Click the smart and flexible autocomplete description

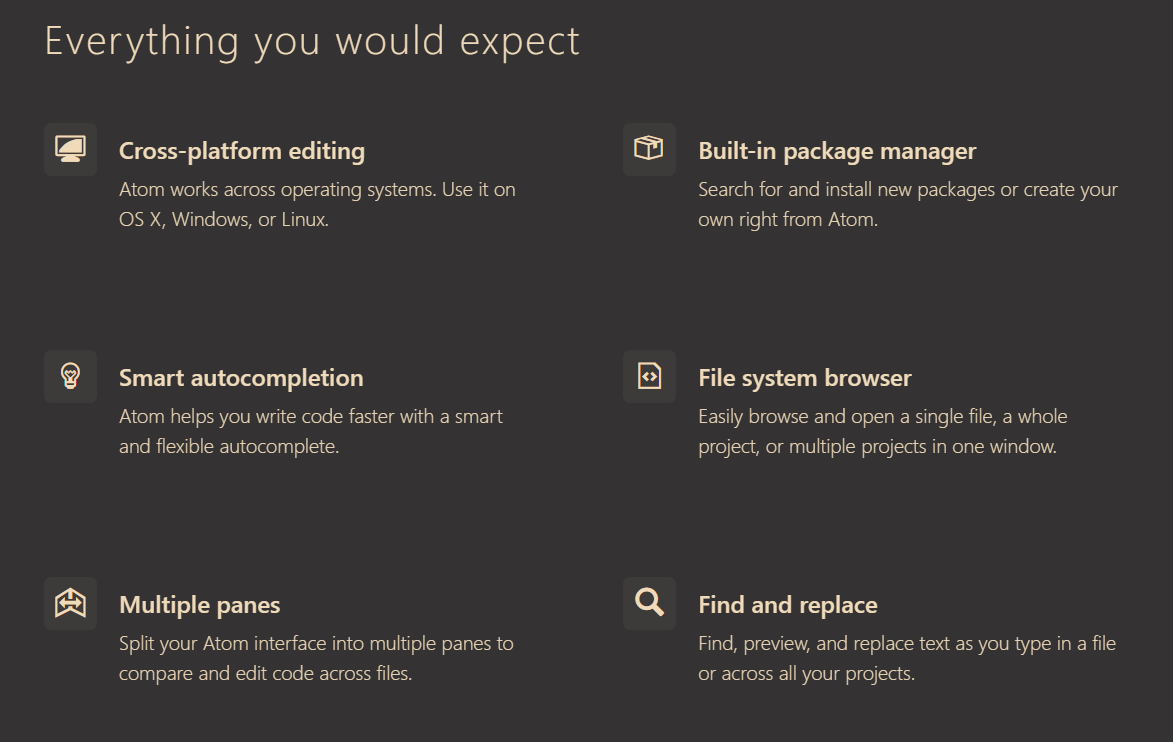tap(310, 431)
